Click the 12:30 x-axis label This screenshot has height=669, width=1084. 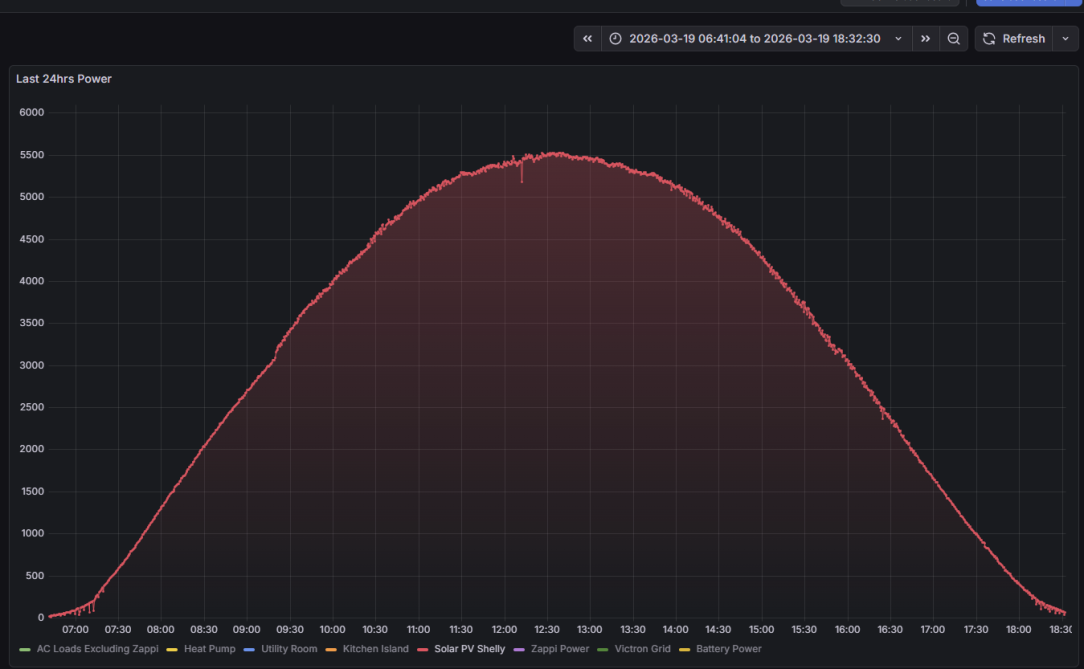547,630
